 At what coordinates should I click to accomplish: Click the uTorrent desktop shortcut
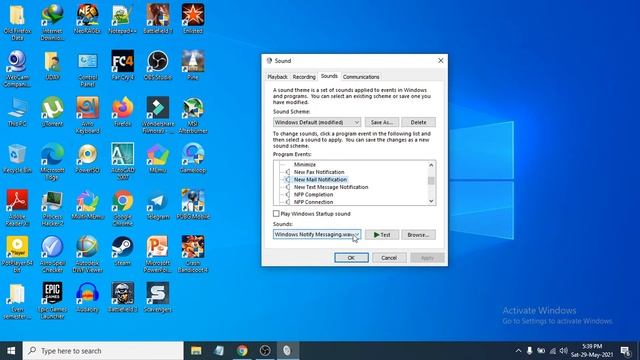tap(52, 111)
